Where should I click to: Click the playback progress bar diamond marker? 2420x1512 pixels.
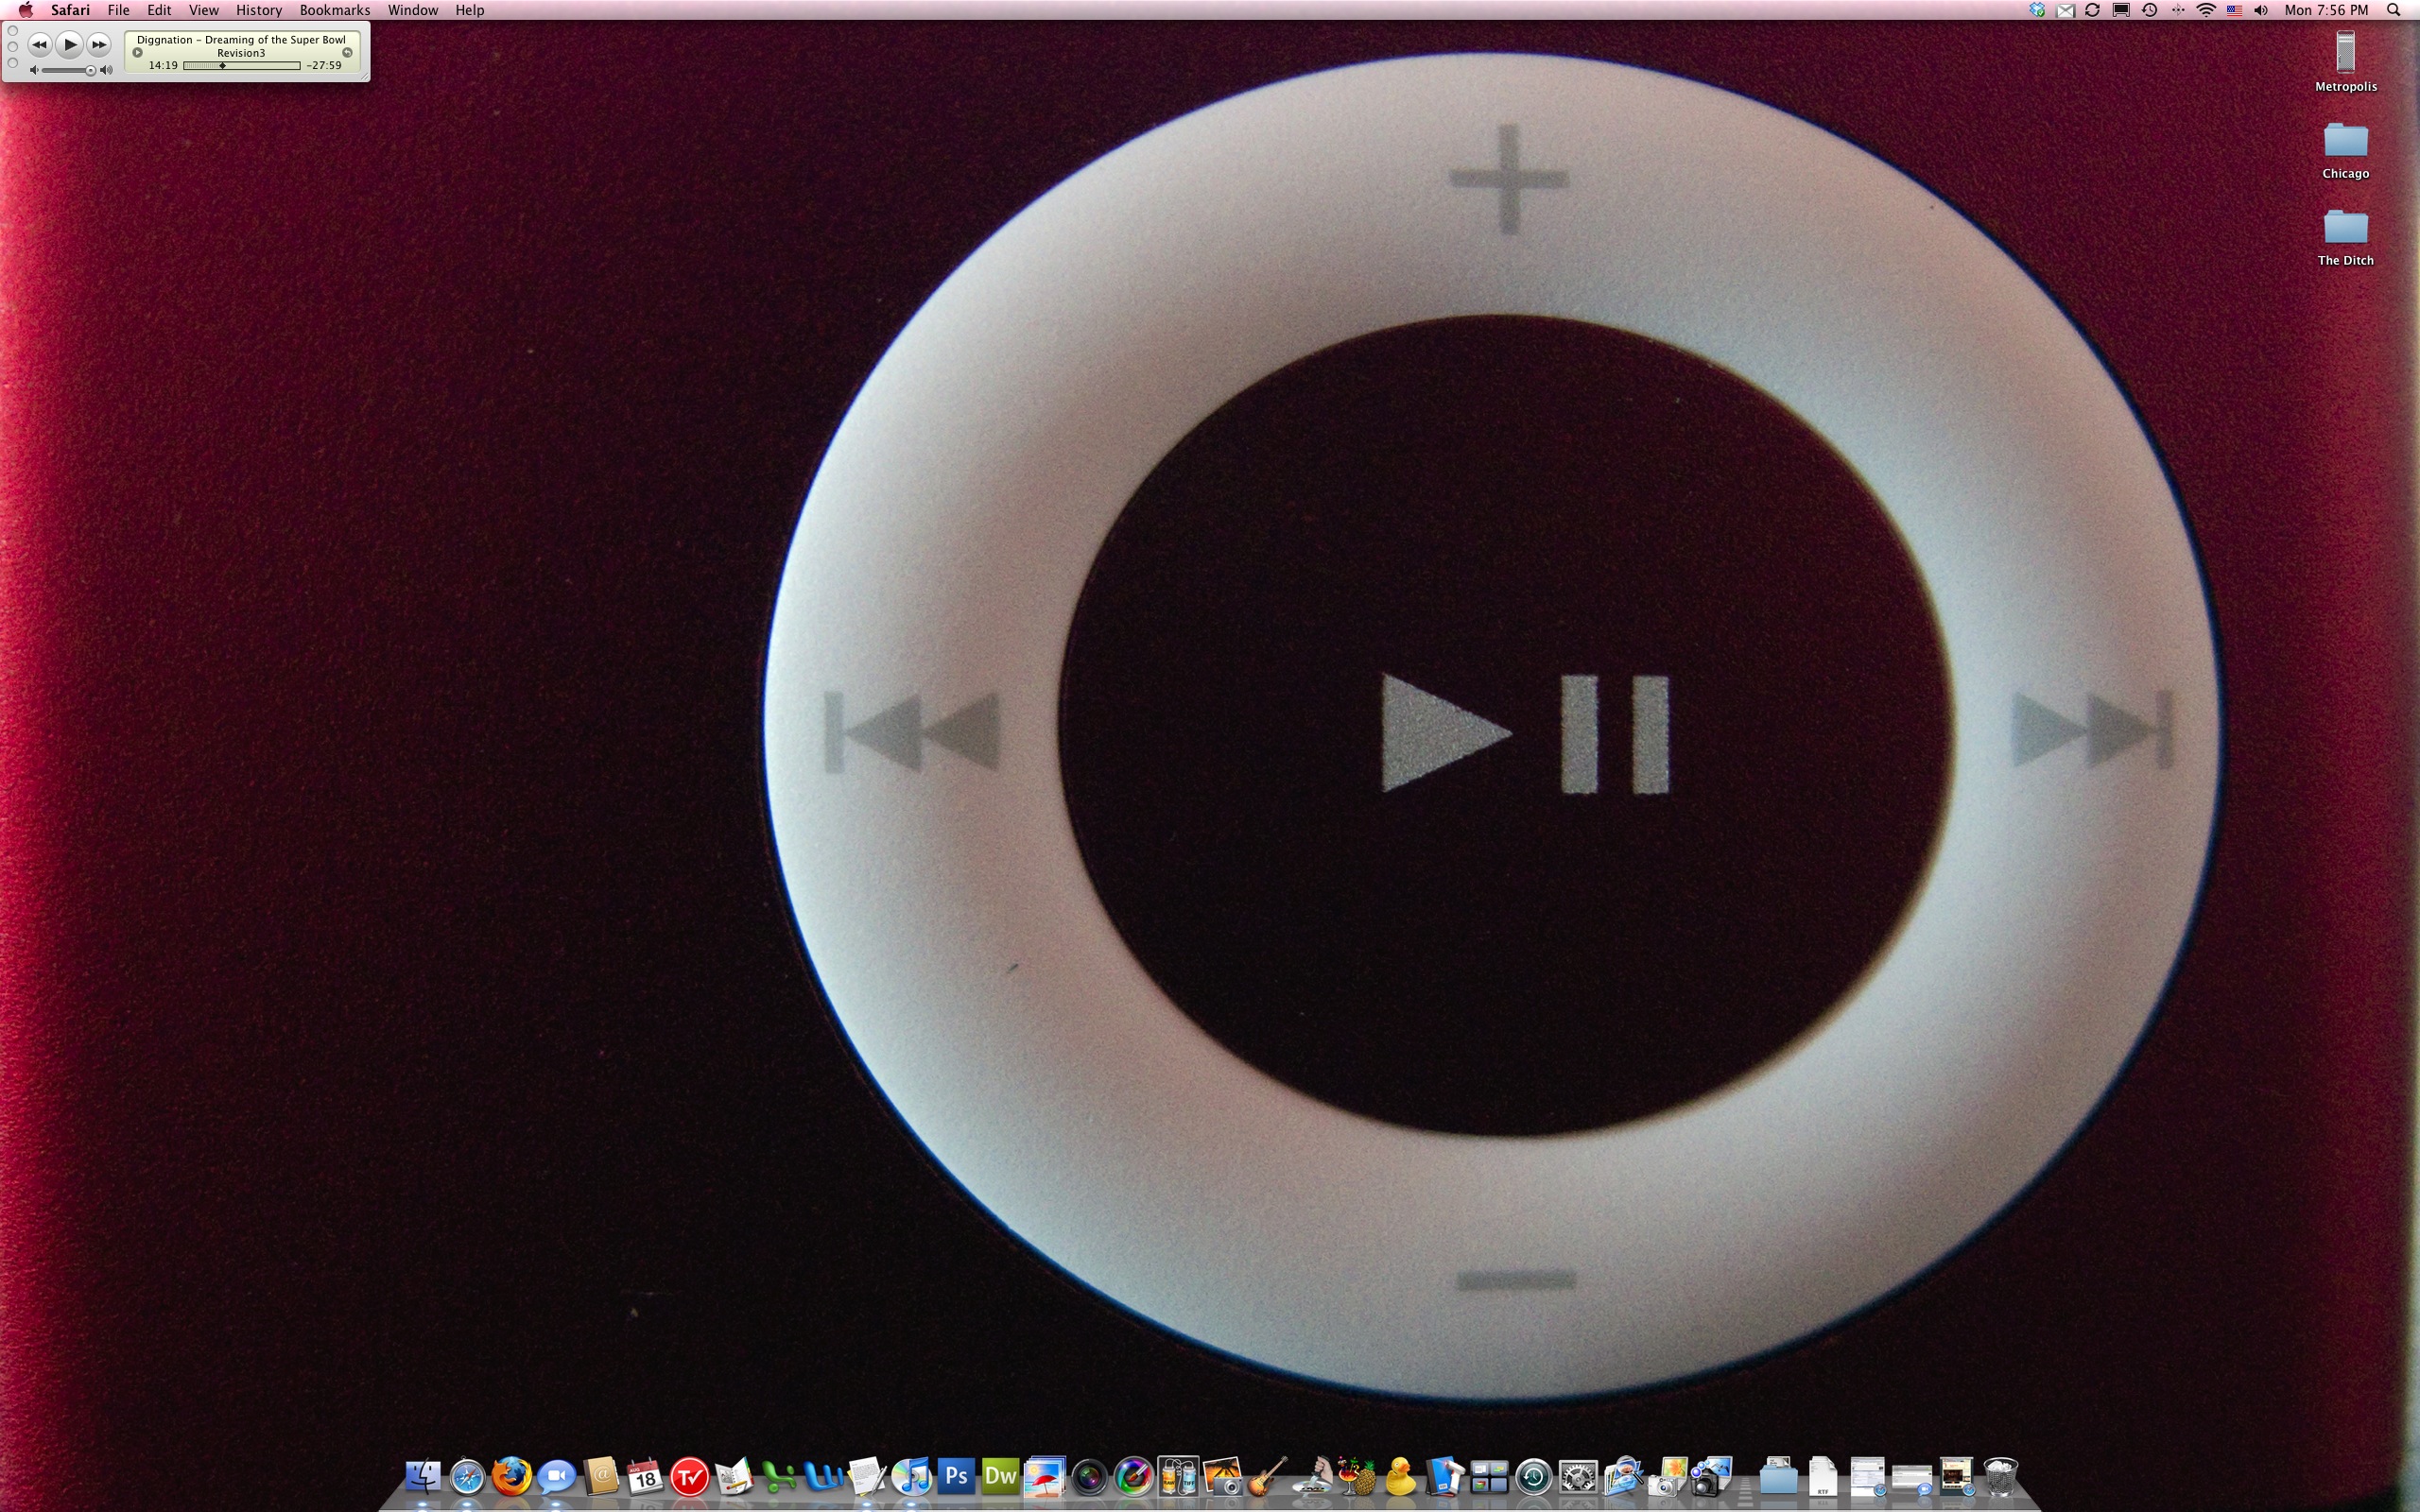(222, 66)
